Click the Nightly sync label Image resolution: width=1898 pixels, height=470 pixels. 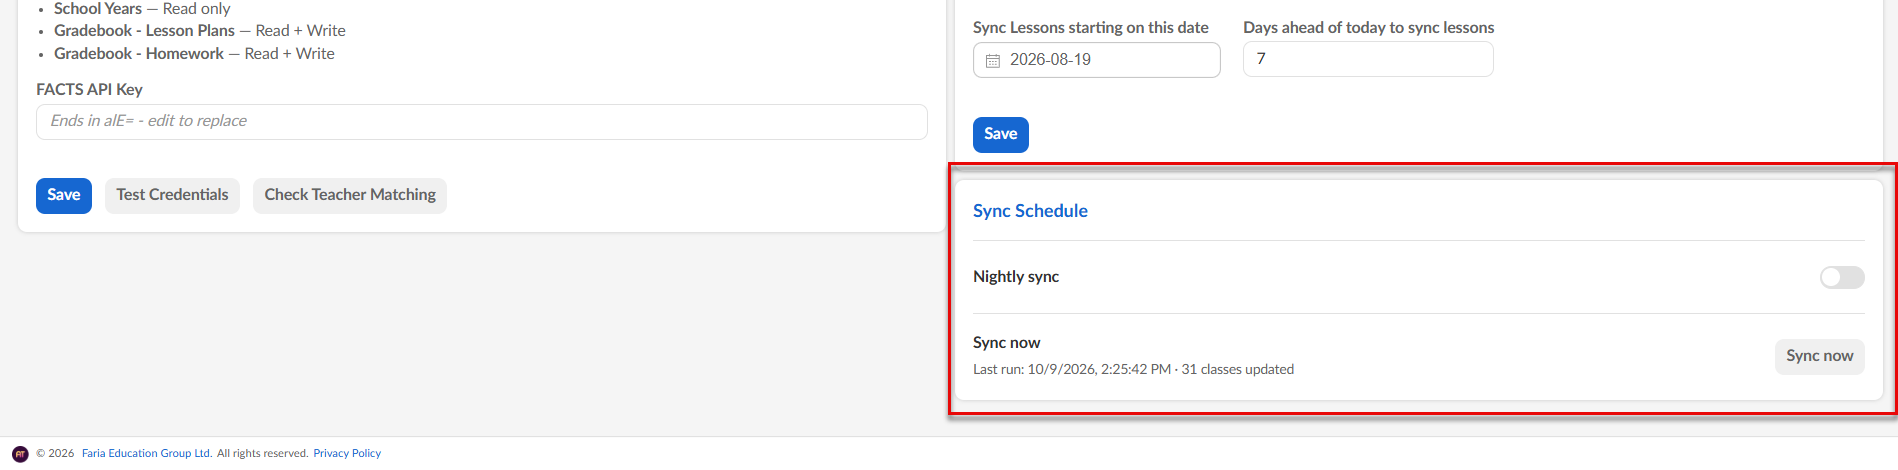(x=1016, y=277)
